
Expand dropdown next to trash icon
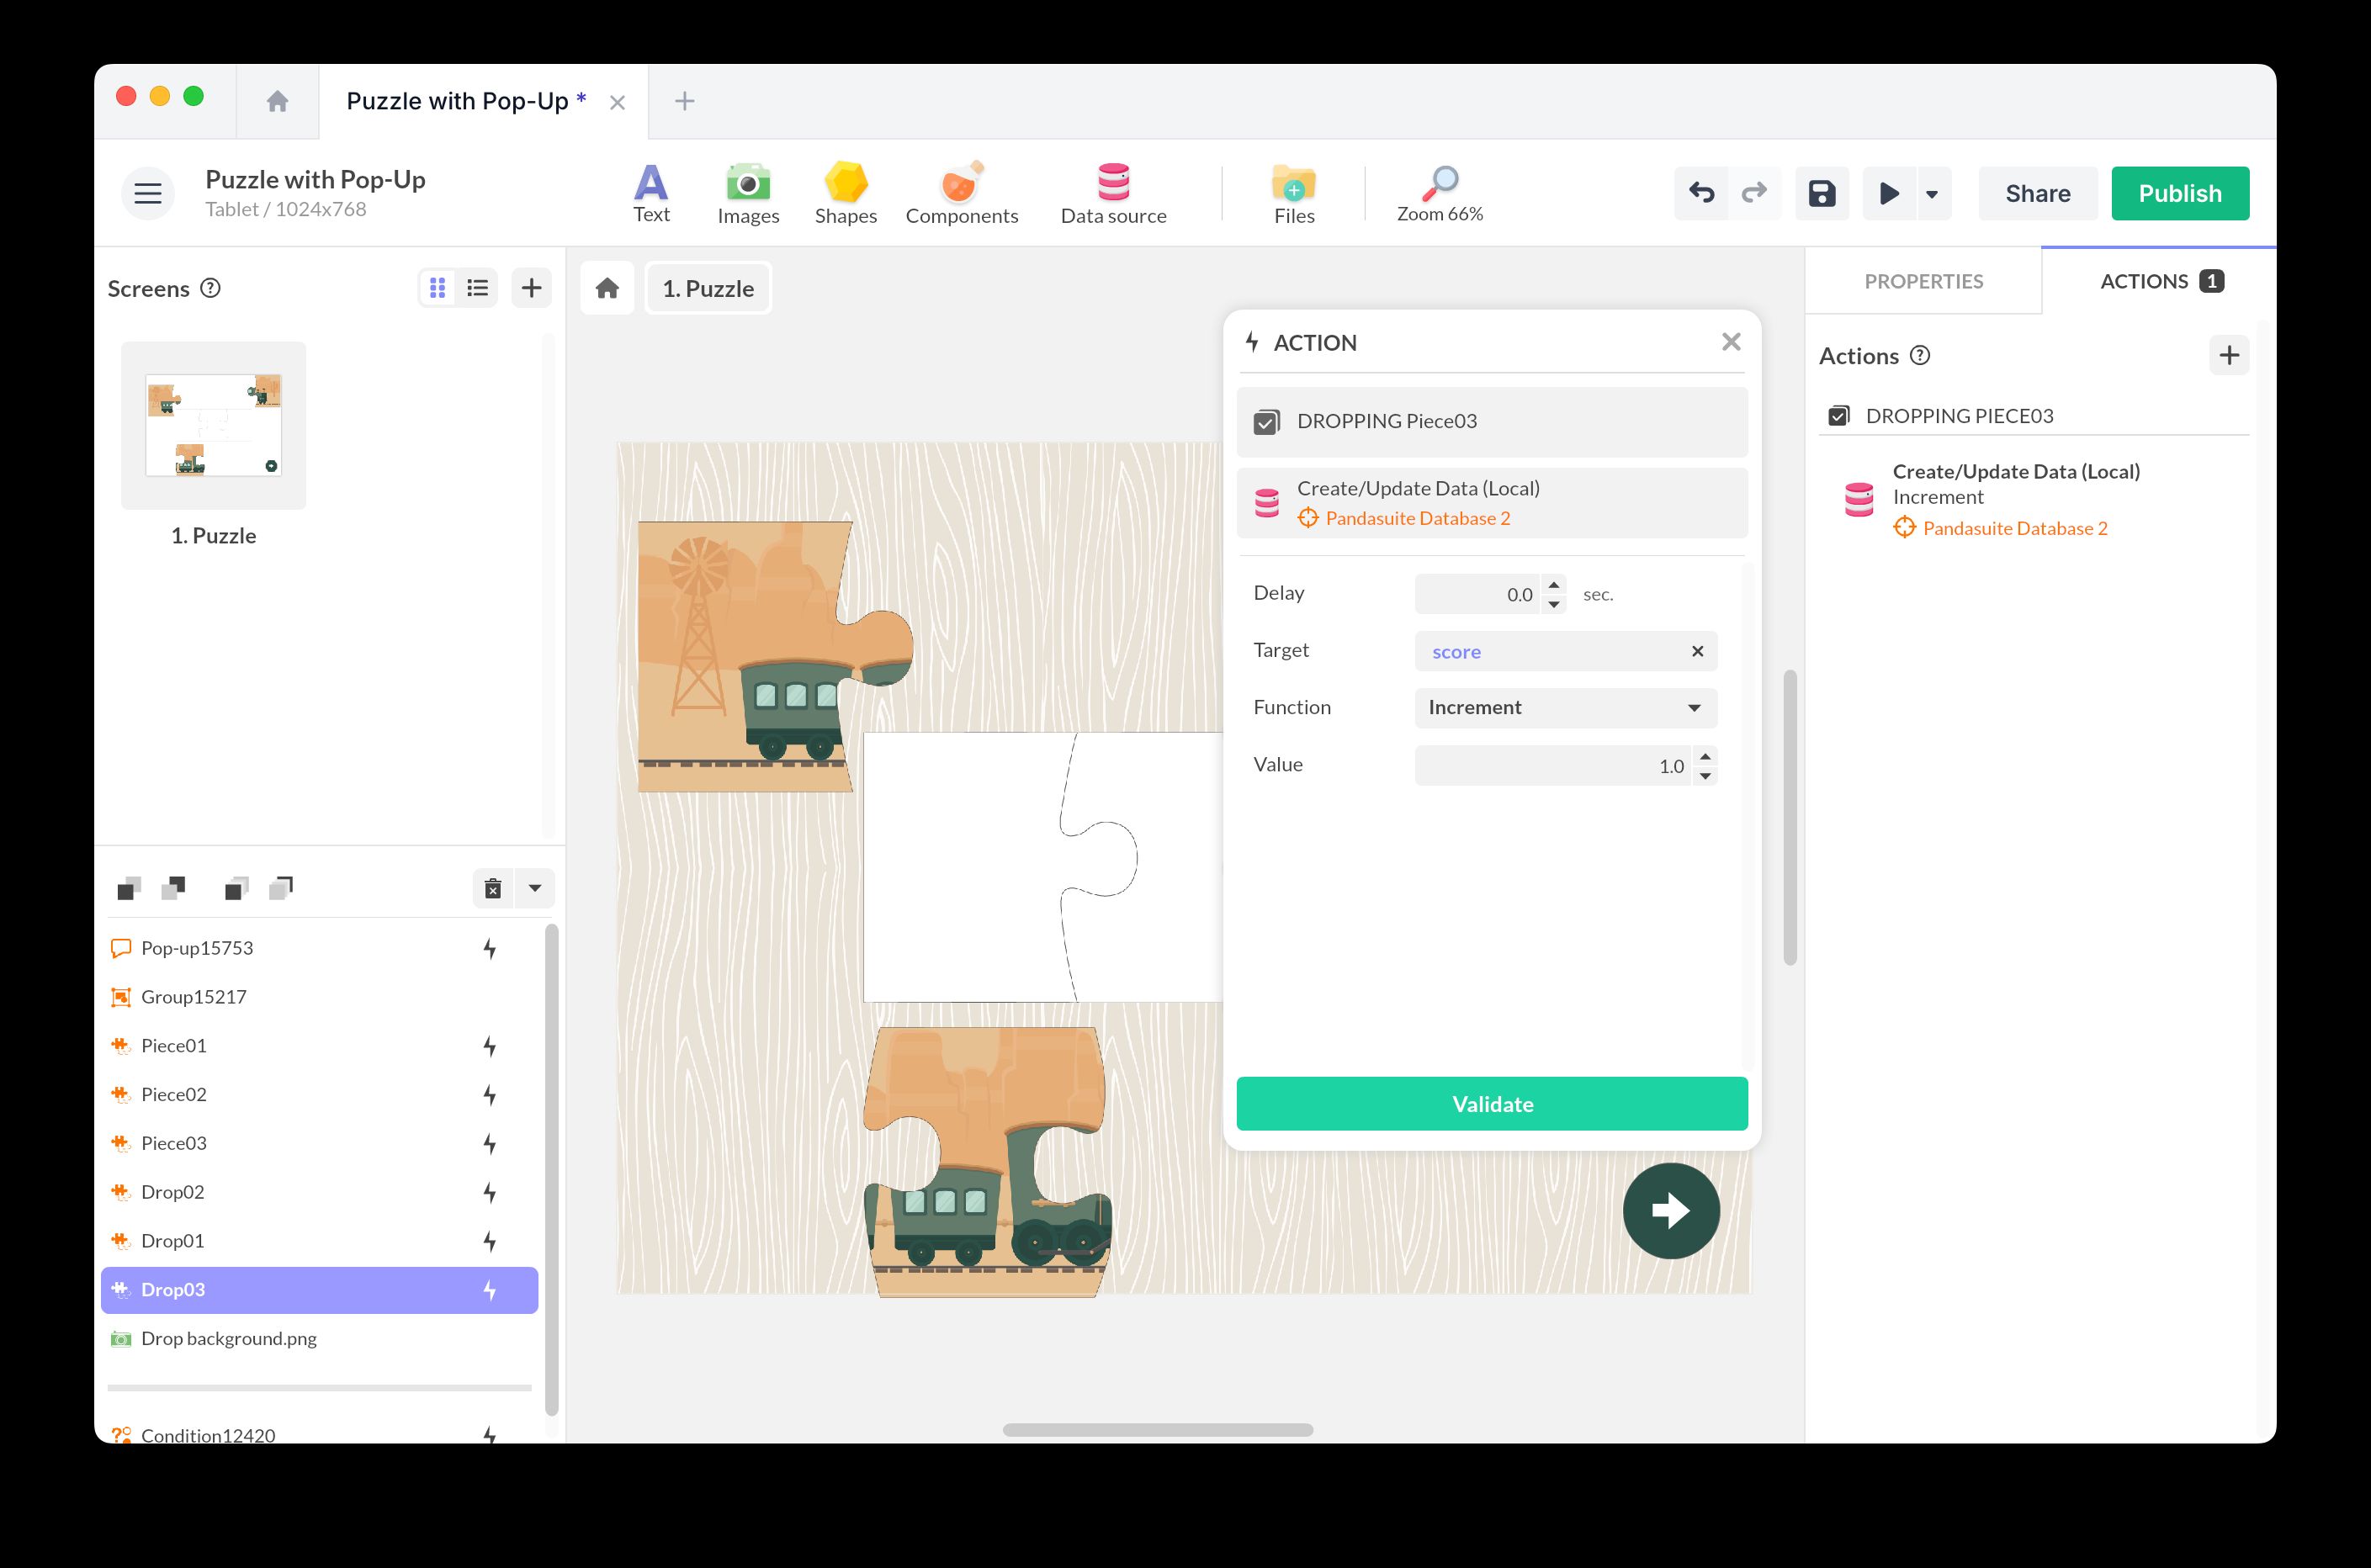[535, 888]
